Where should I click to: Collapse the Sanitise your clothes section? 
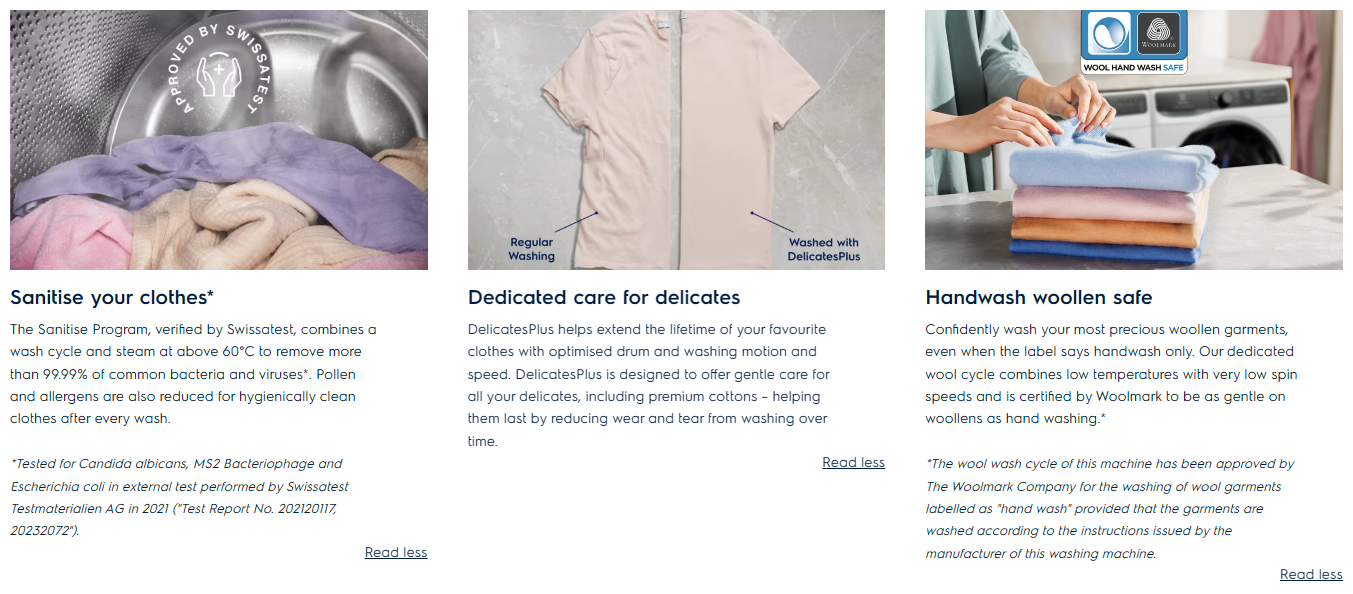396,552
